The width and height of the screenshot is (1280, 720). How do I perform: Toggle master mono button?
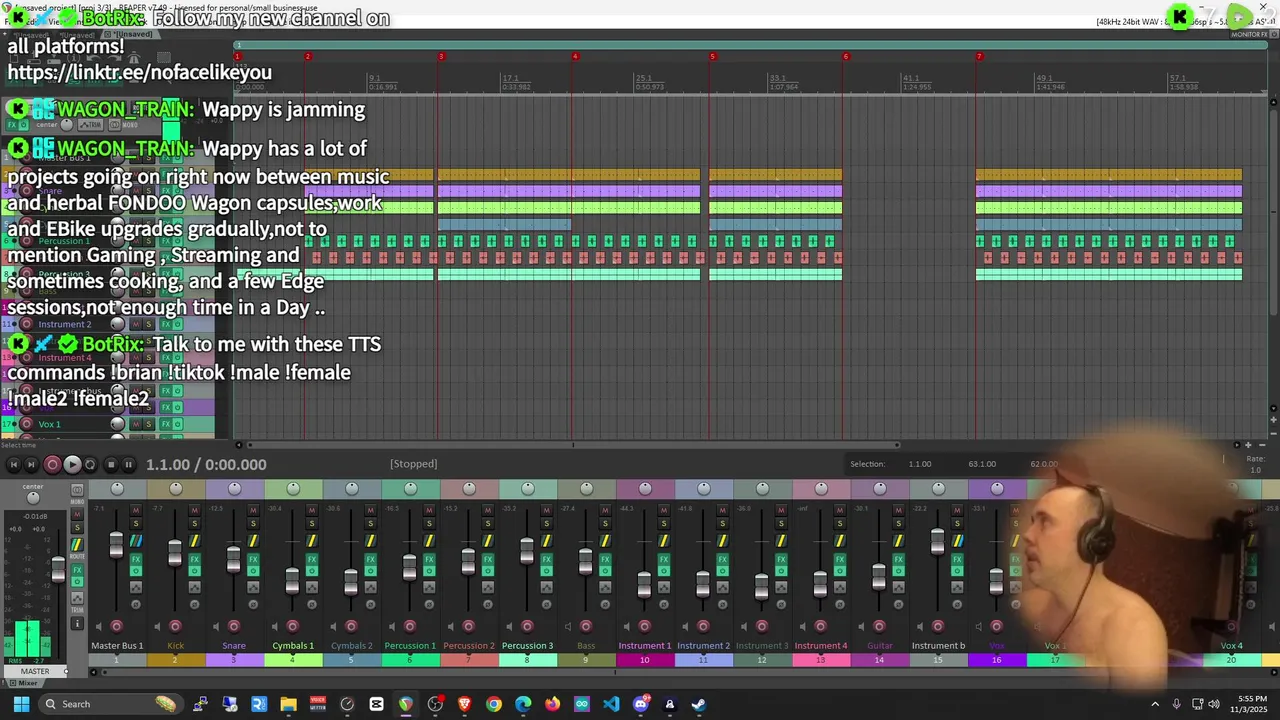[77, 490]
